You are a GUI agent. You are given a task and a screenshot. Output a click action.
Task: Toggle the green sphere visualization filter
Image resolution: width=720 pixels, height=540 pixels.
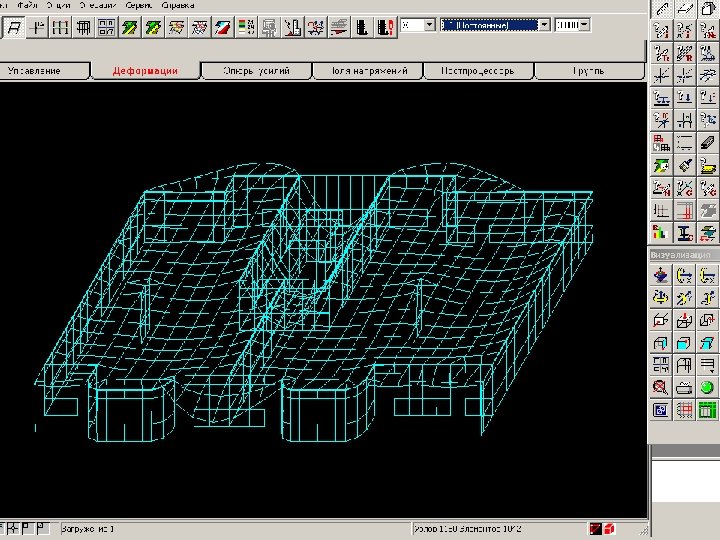point(708,387)
